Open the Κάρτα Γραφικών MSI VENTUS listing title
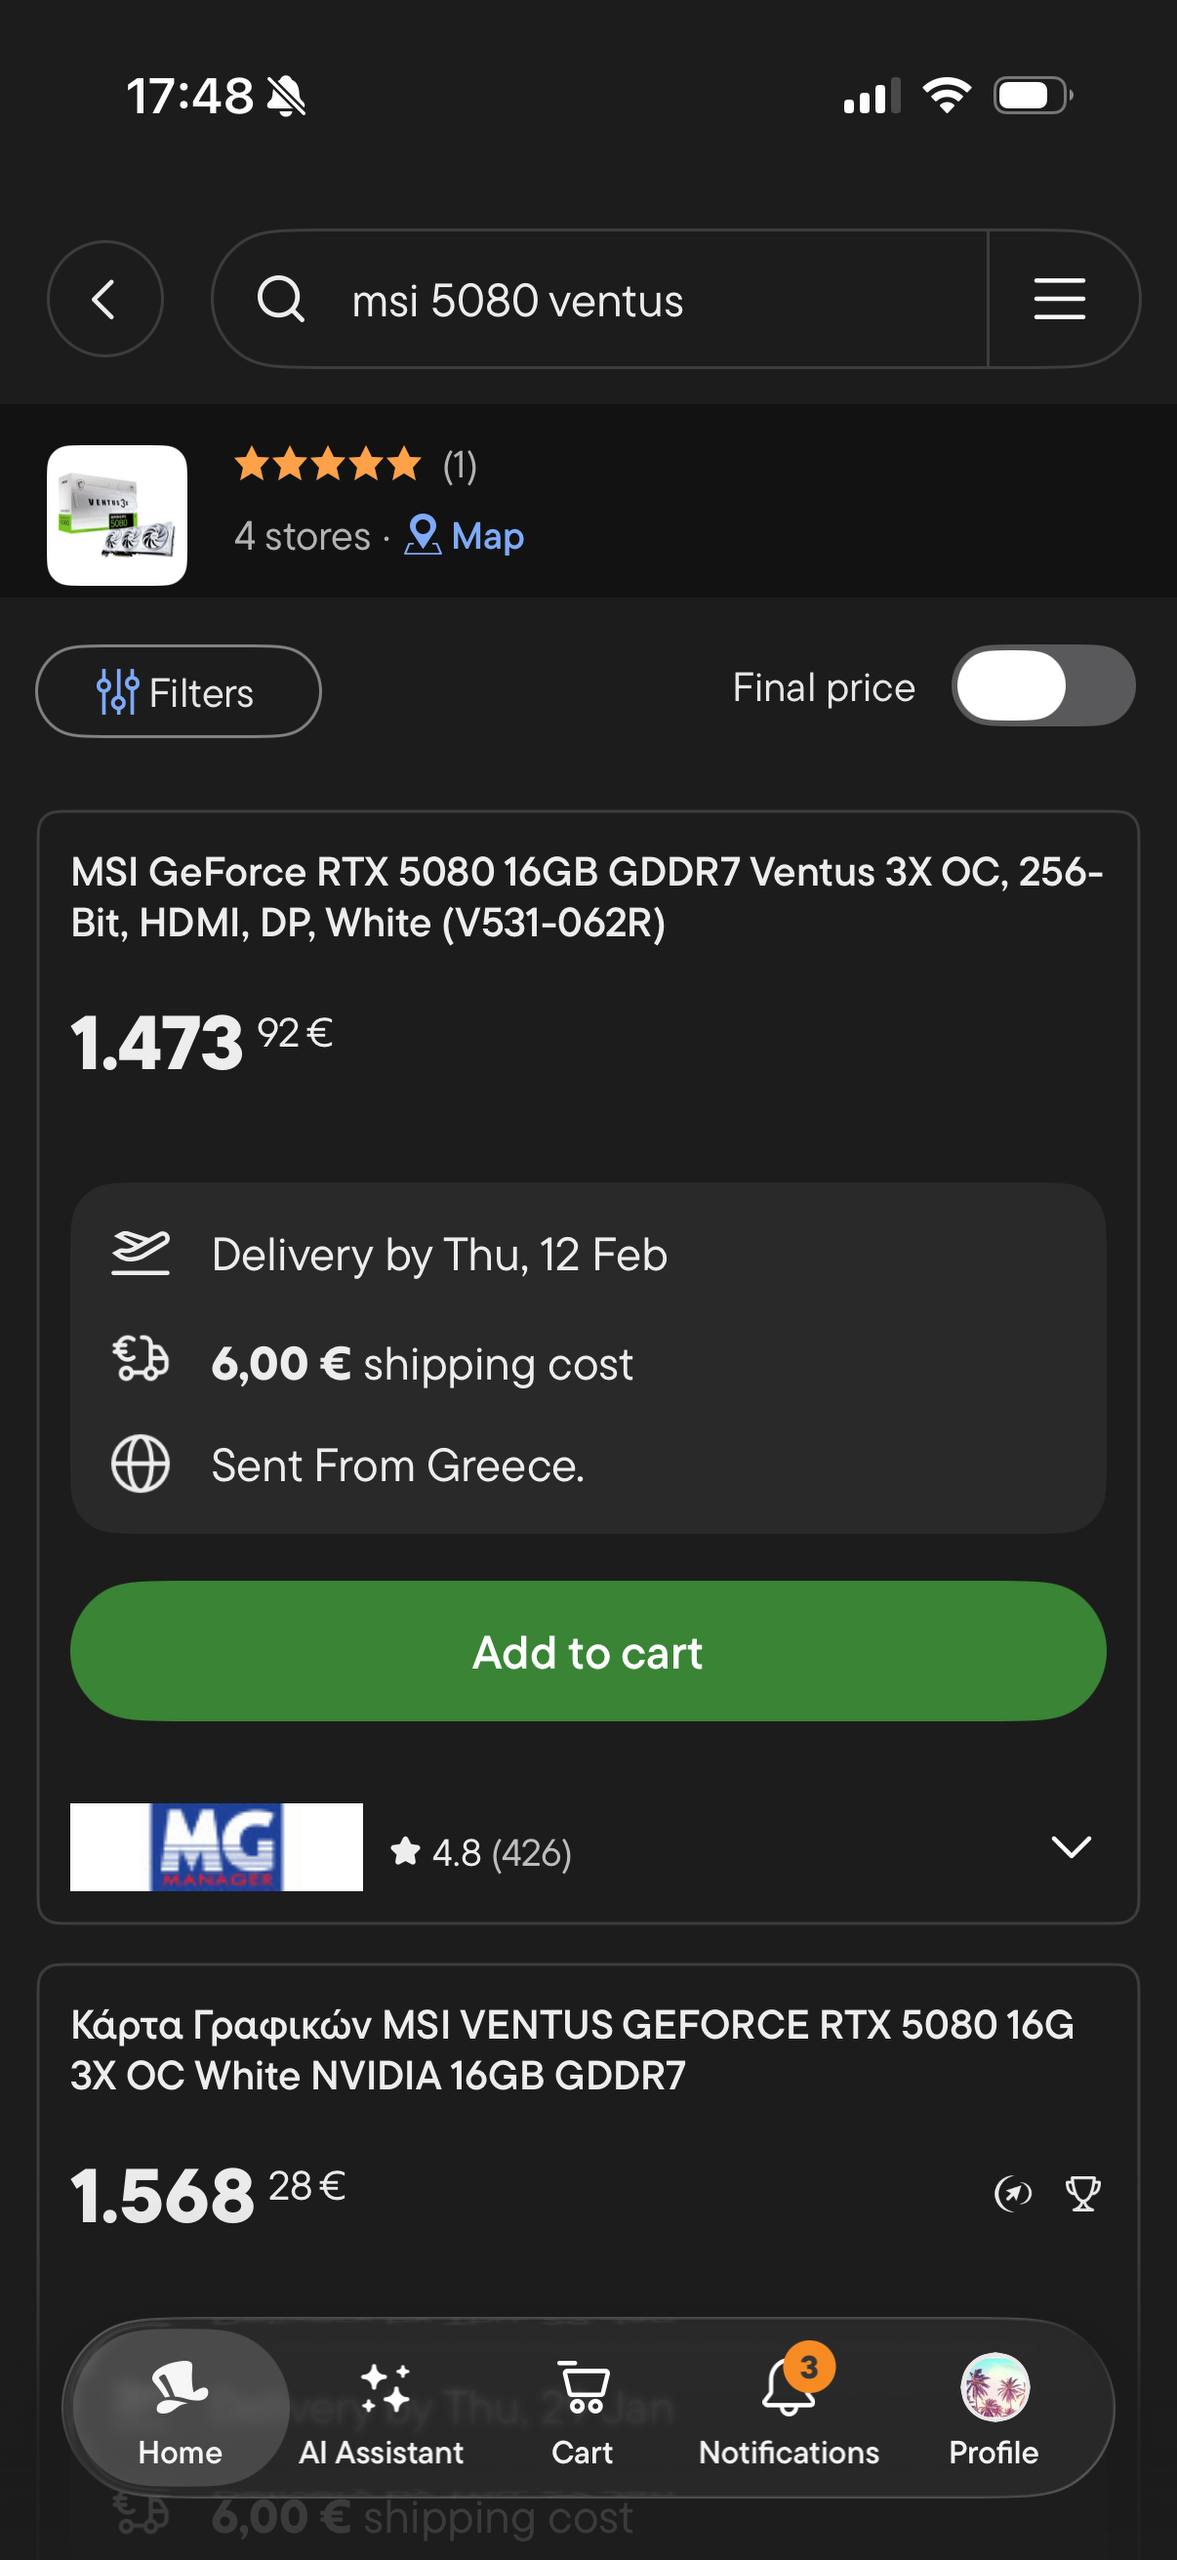 (572, 2050)
